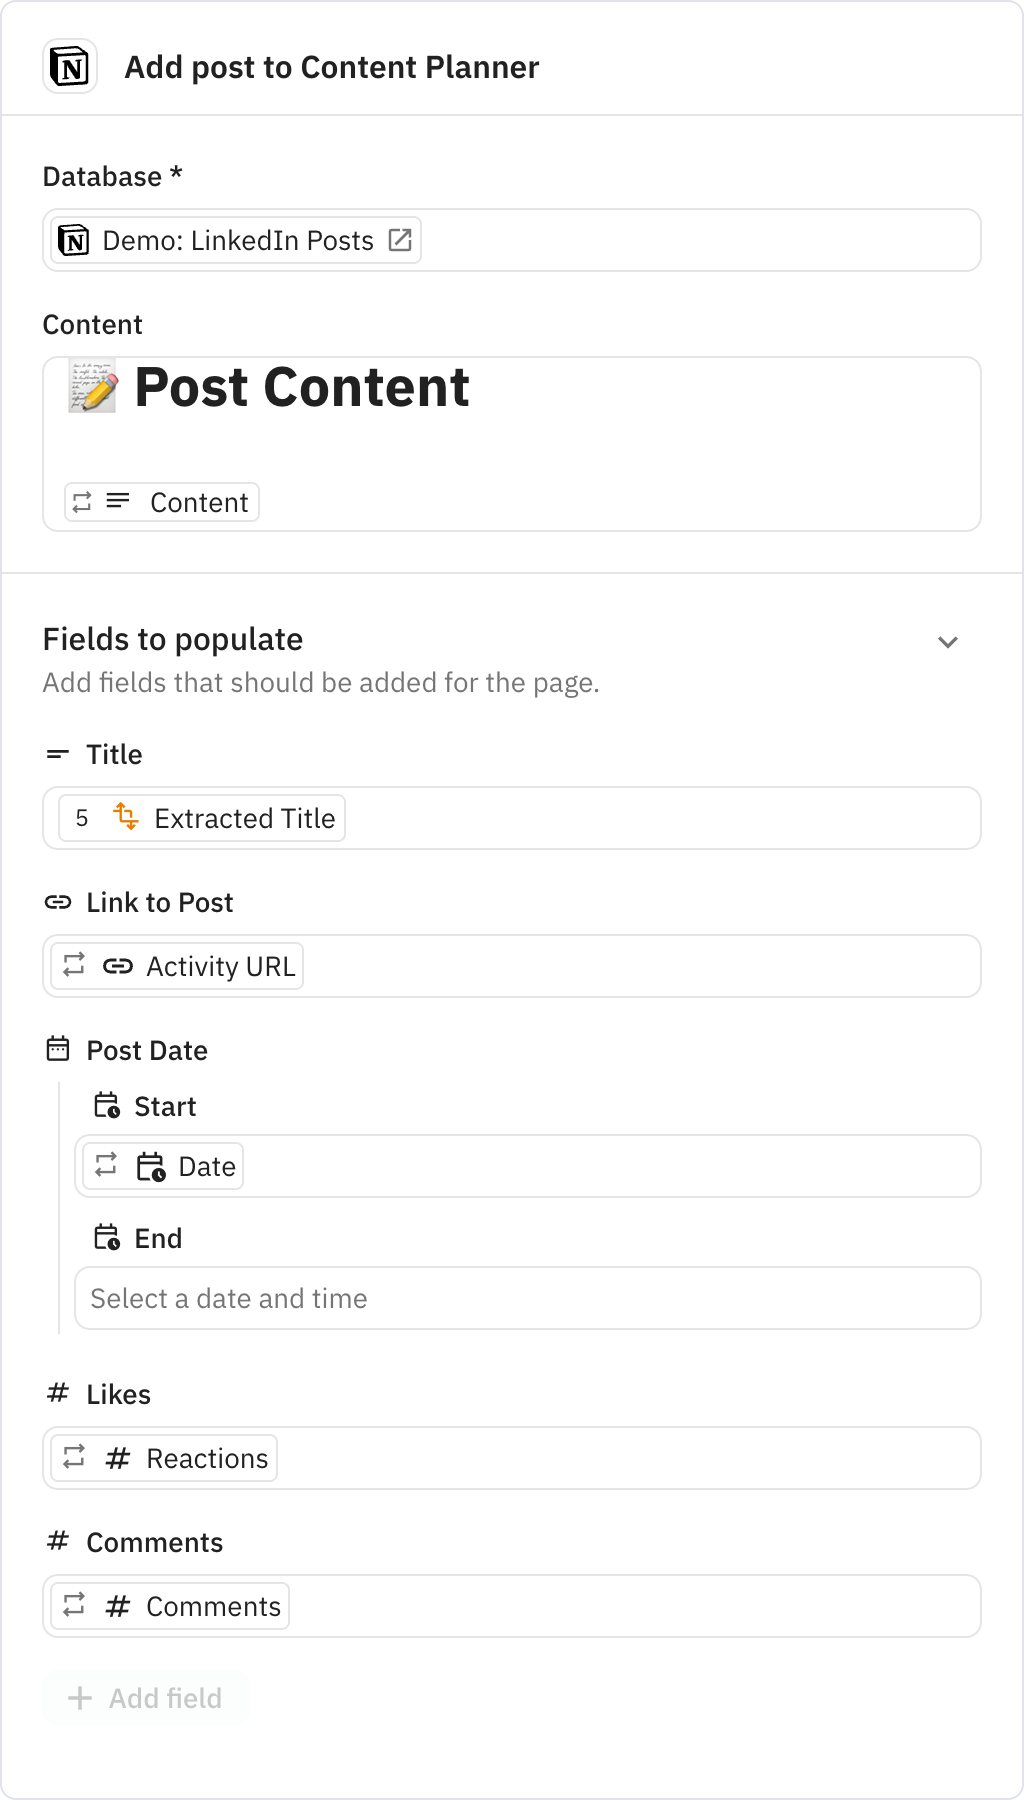Click the orange mapping icon beside Extracted Title

click(126, 818)
